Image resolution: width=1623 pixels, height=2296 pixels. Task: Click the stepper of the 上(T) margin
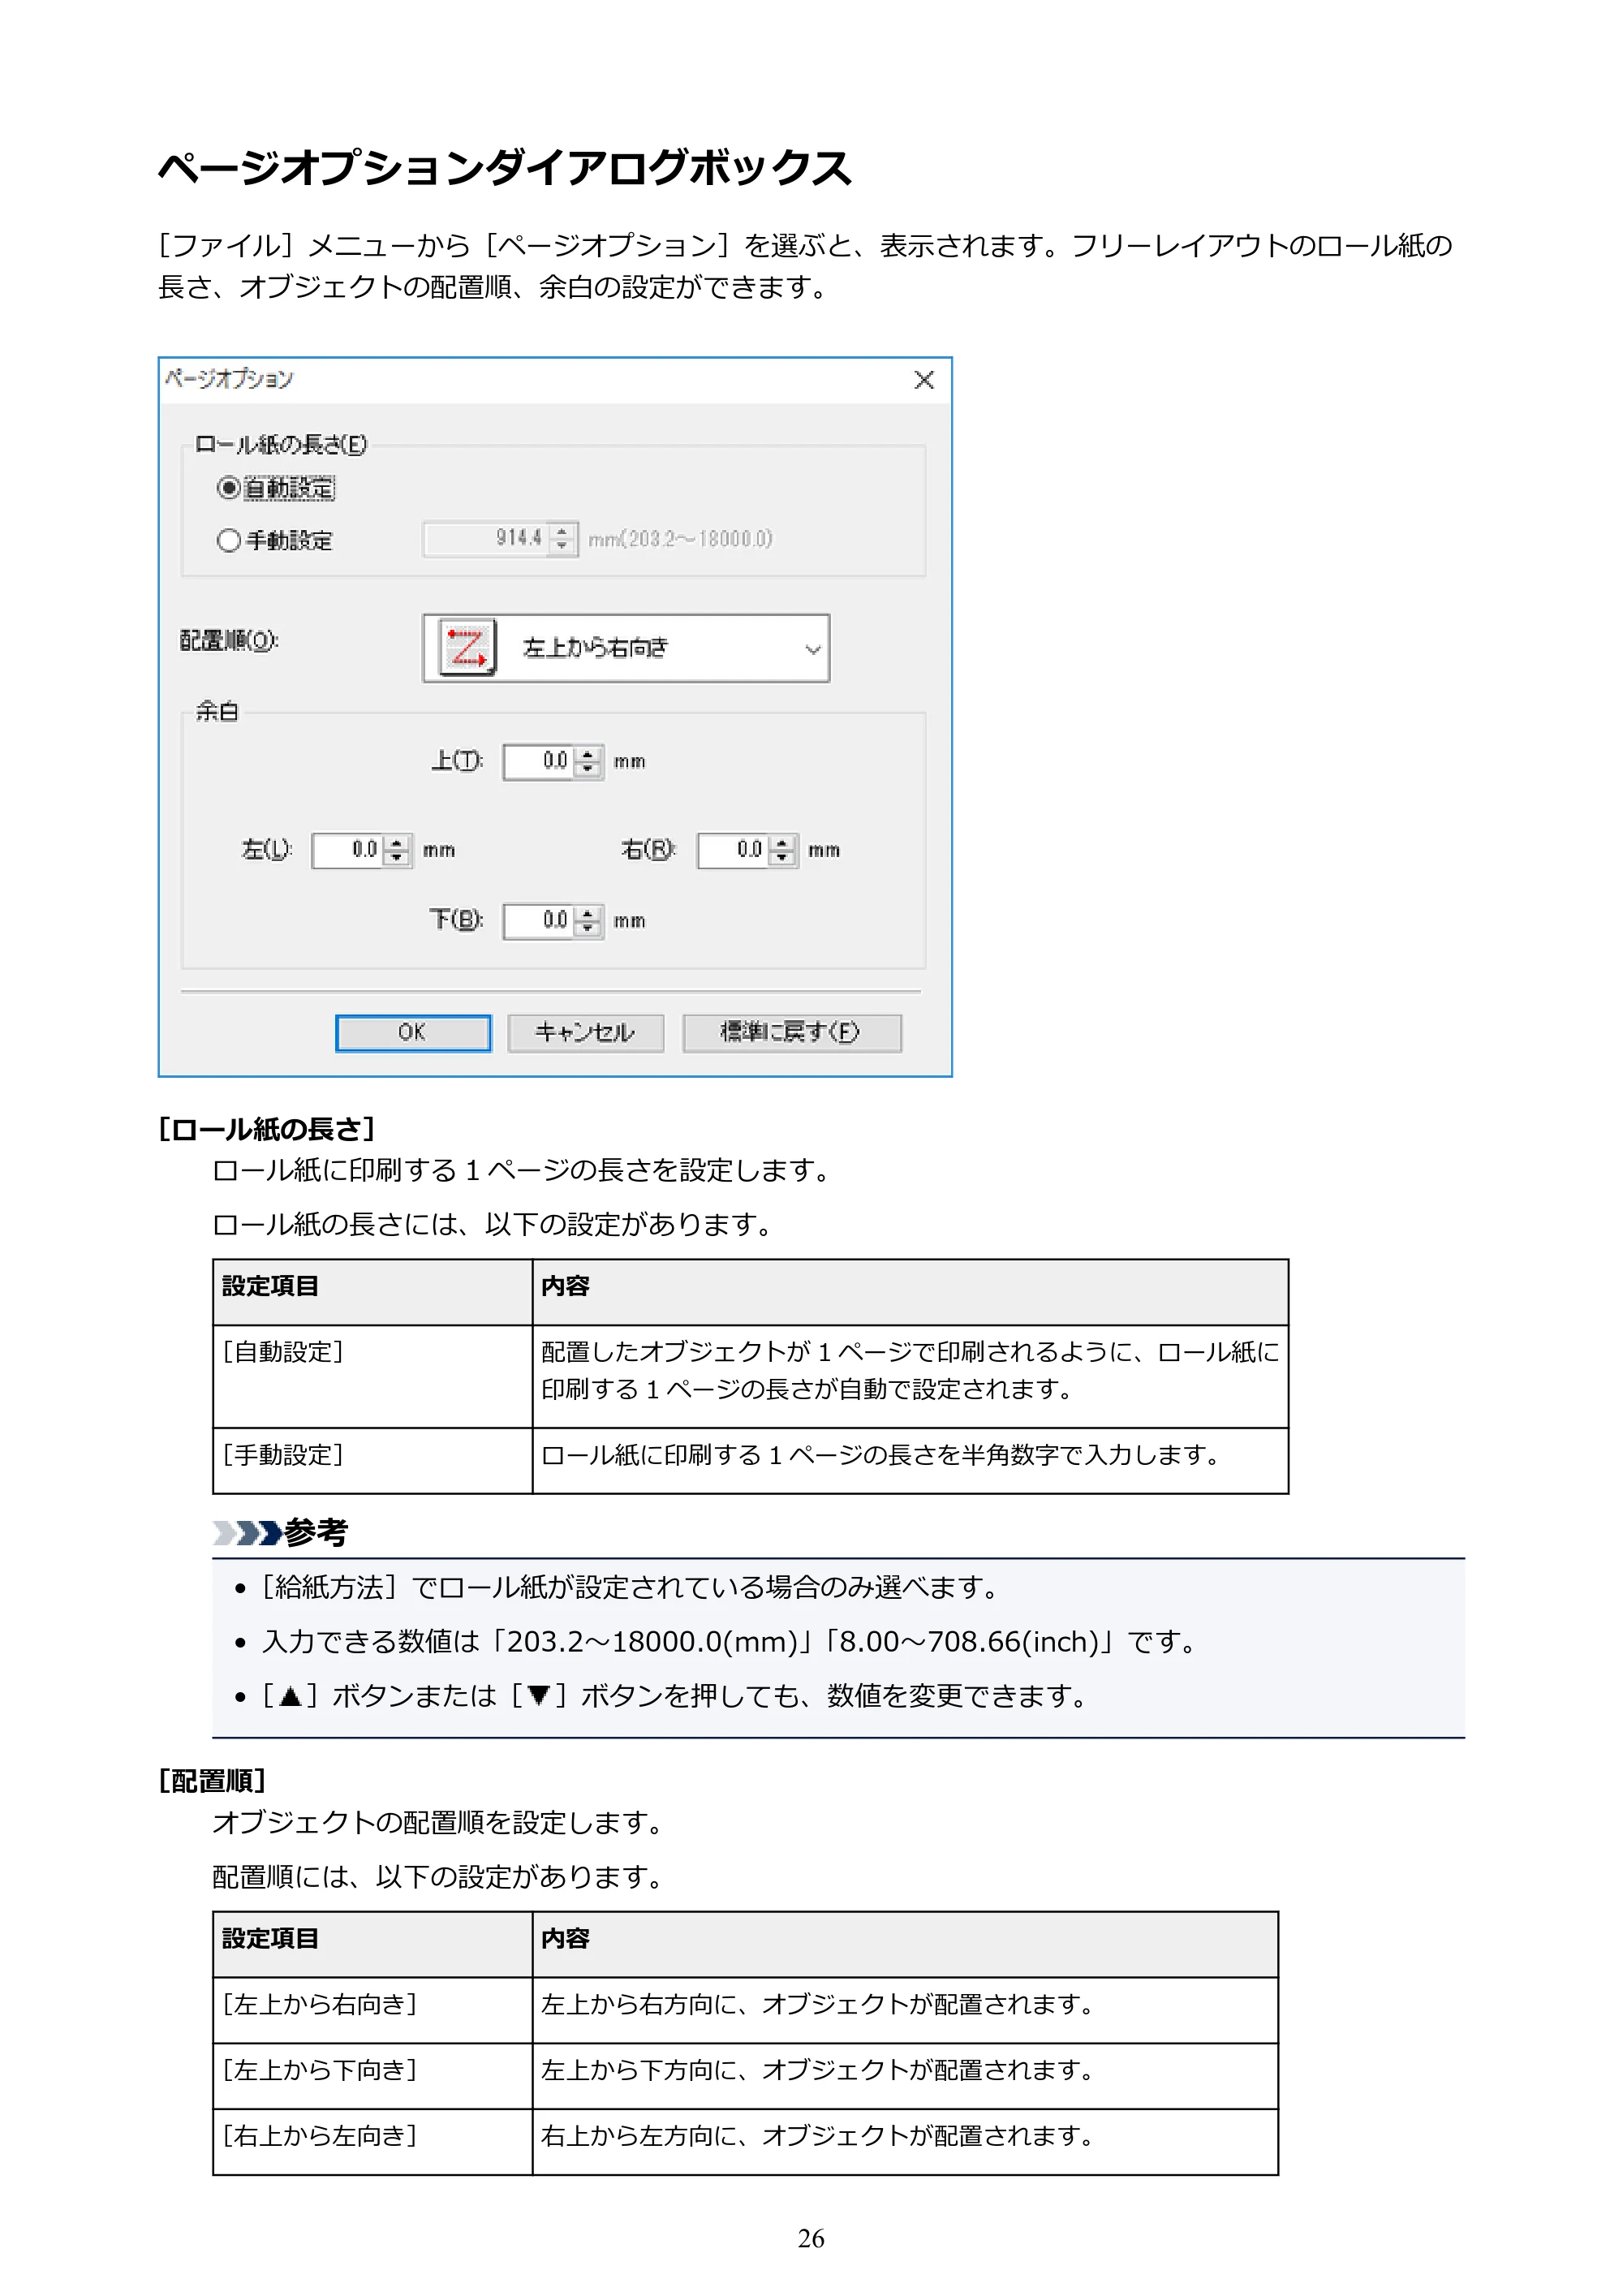[588, 761]
